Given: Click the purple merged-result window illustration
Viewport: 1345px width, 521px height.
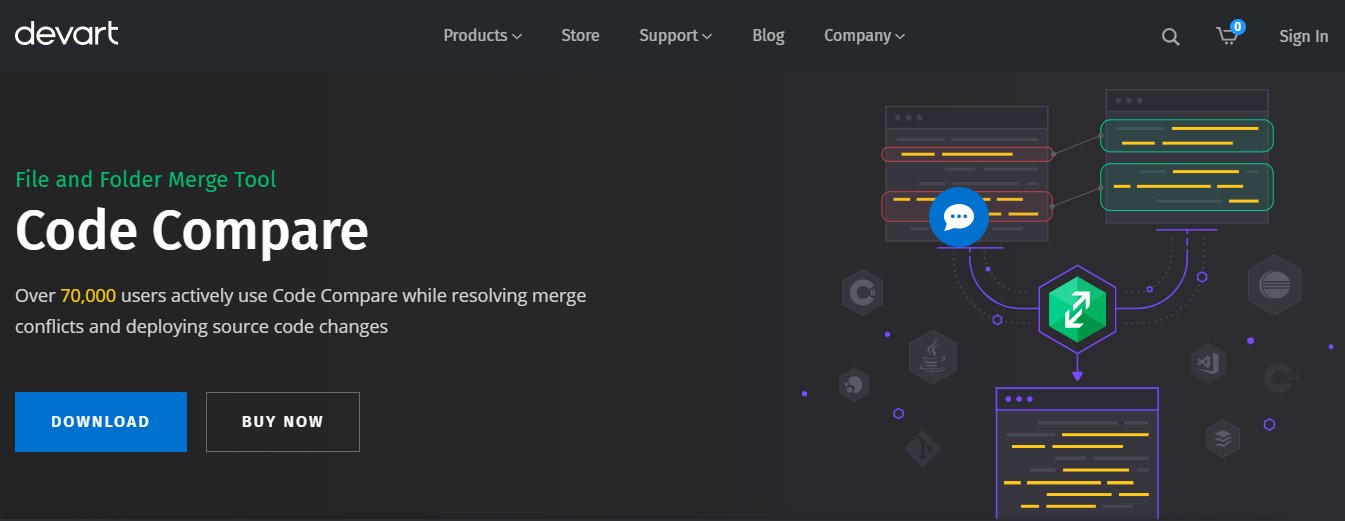Looking at the screenshot, I should pos(1076,453).
